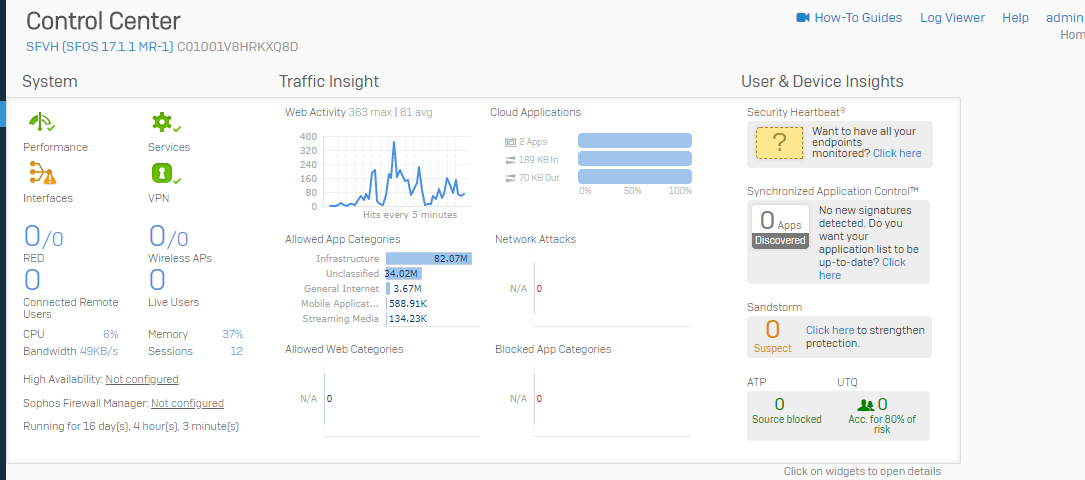This screenshot has height=480, width=1085.
Task: Open the Services gear icon
Action: pyautogui.click(x=166, y=122)
